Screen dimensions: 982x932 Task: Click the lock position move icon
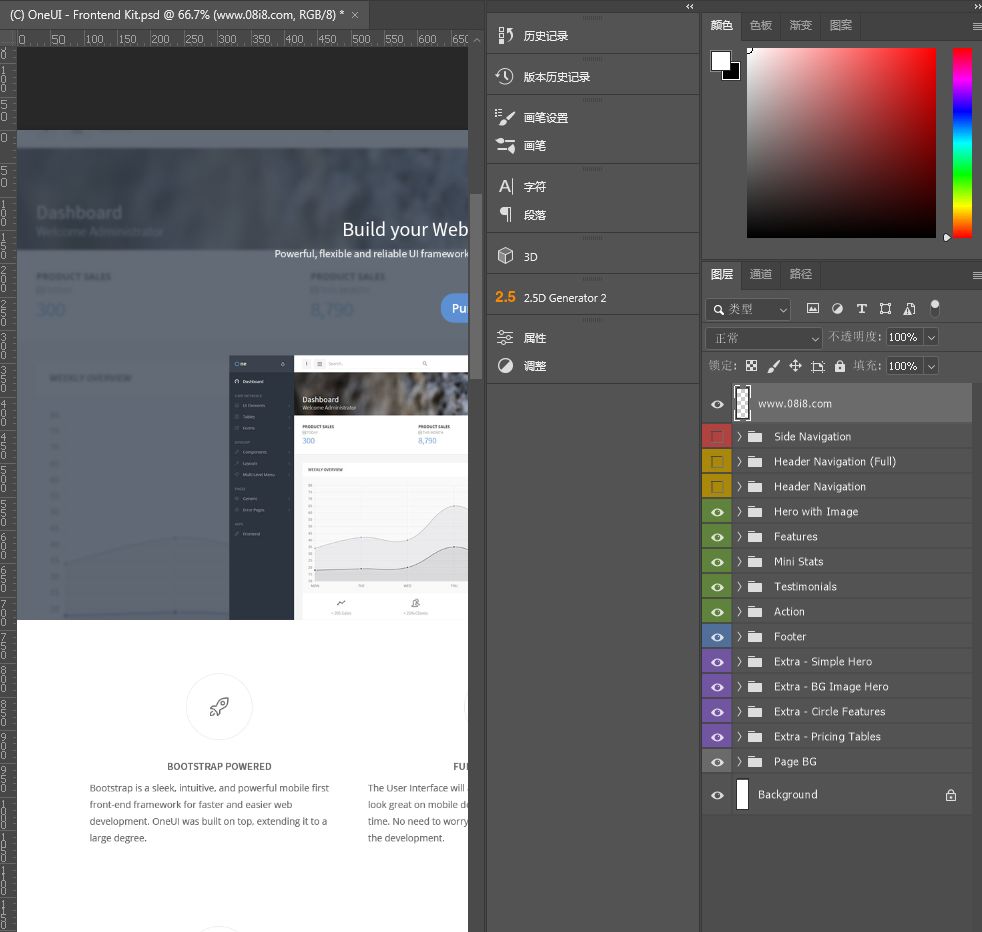pos(795,366)
